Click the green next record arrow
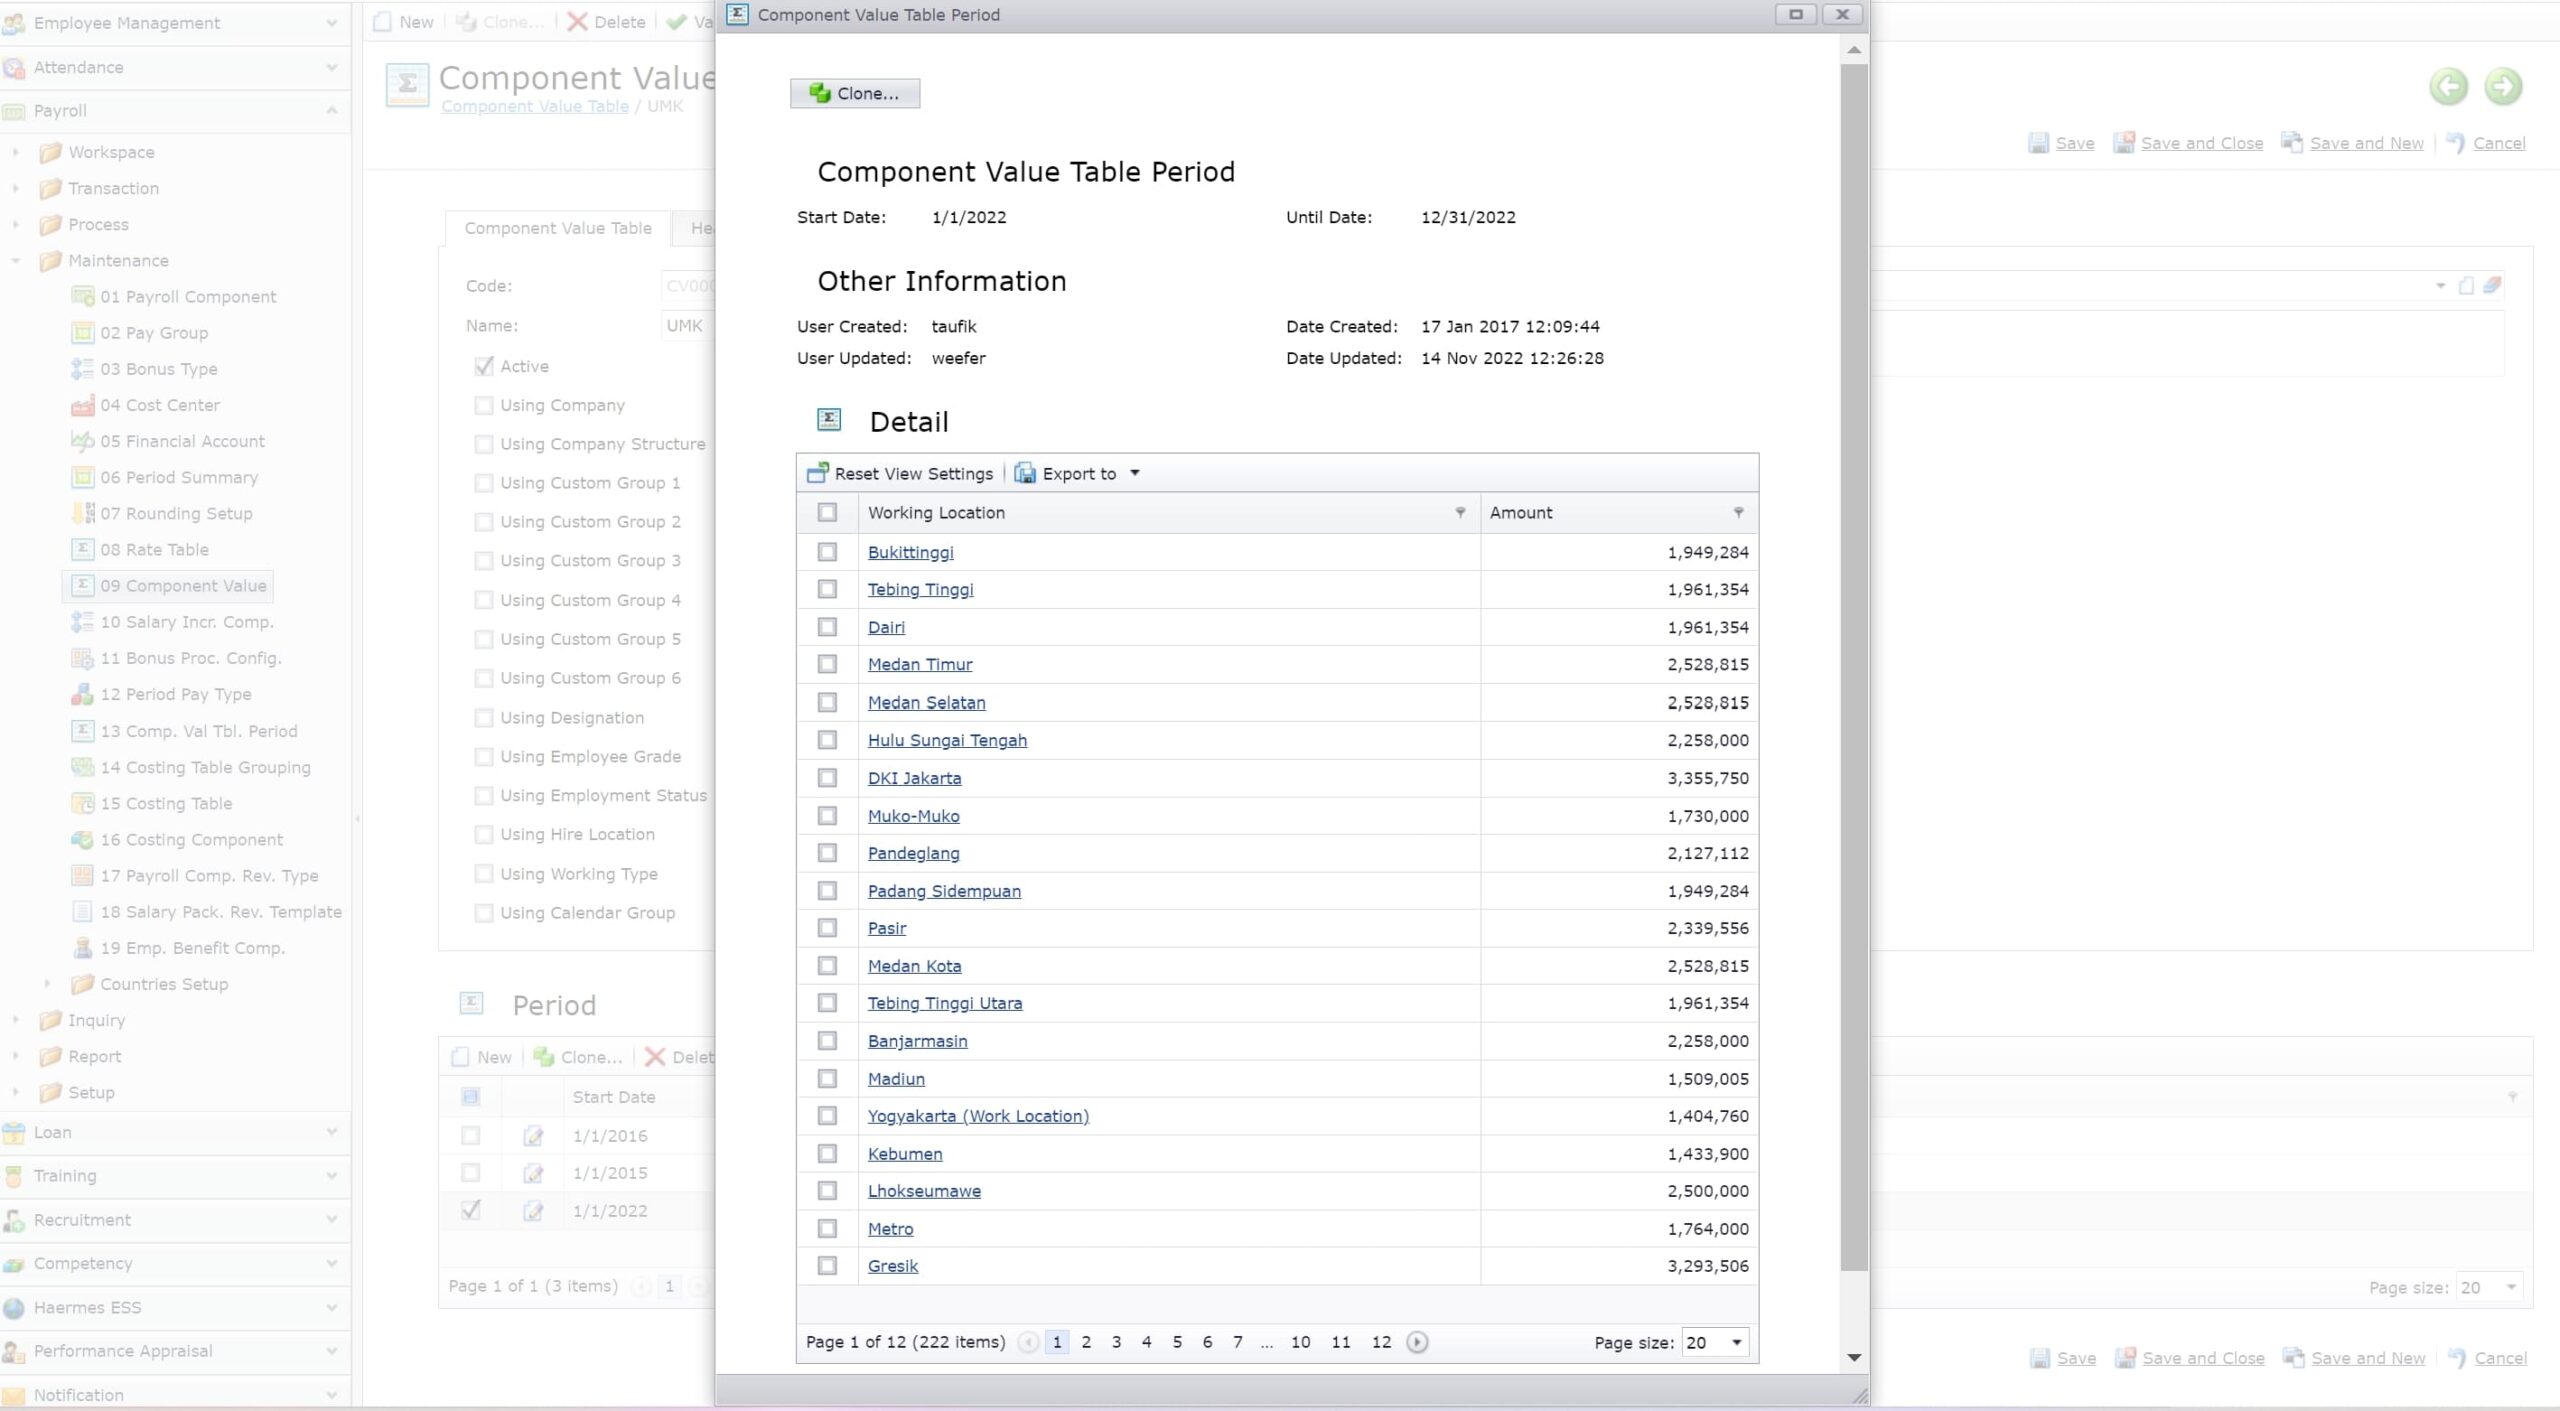This screenshot has height=1411, width=2560. 2503,86
